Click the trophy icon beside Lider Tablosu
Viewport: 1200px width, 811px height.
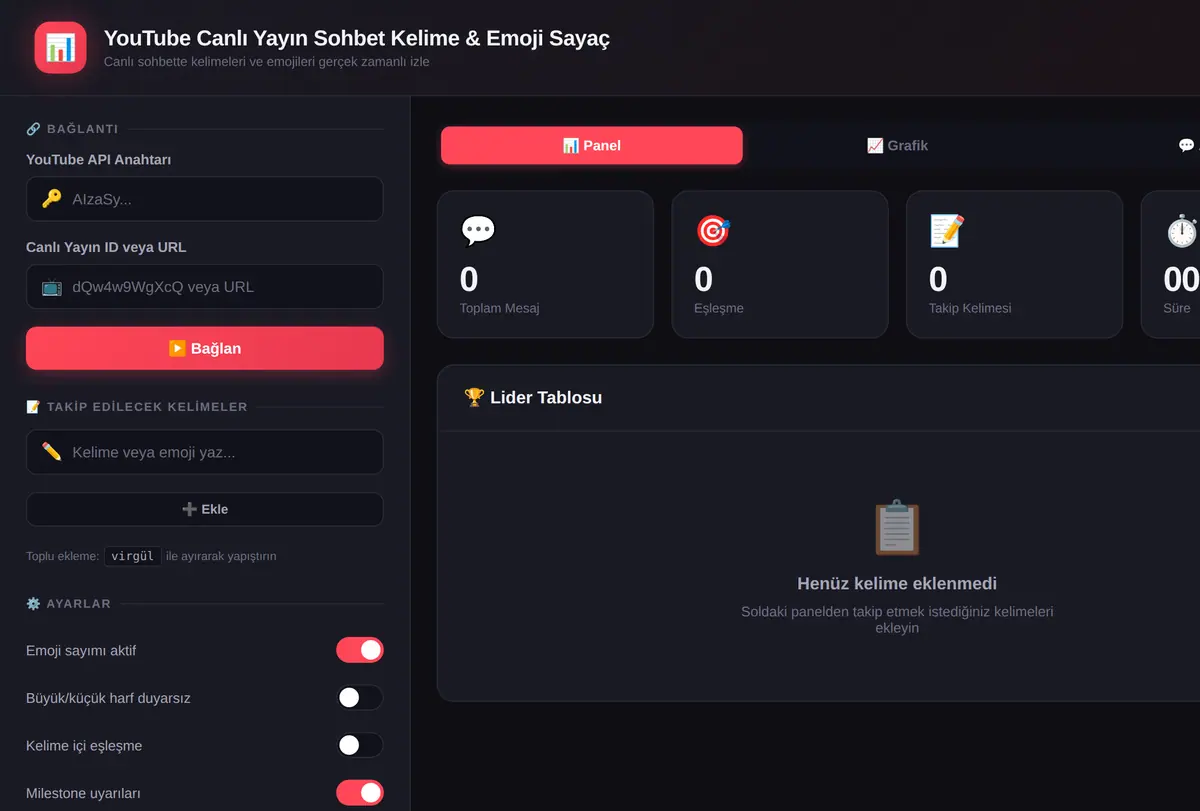(474, 397)
